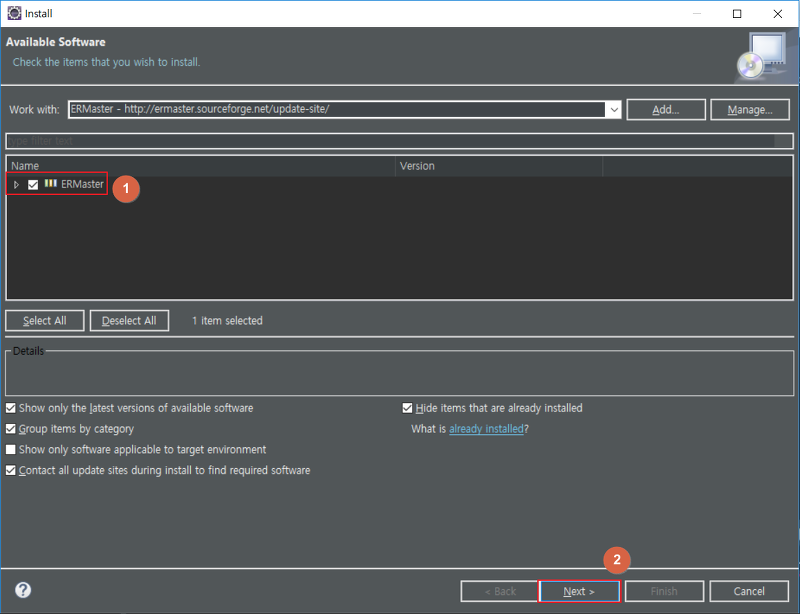Screen dimensions: 800x614
Task: Open the already installed link
Action: coord(486,429)
